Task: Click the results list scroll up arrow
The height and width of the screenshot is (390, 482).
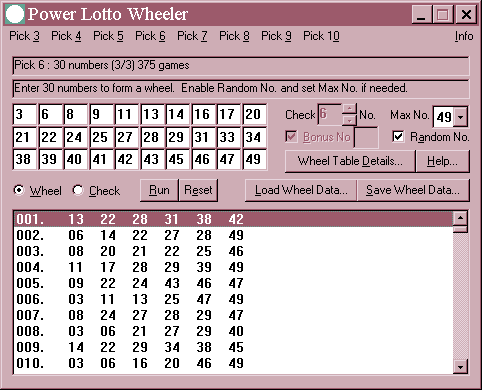Action: coord(461,218)
